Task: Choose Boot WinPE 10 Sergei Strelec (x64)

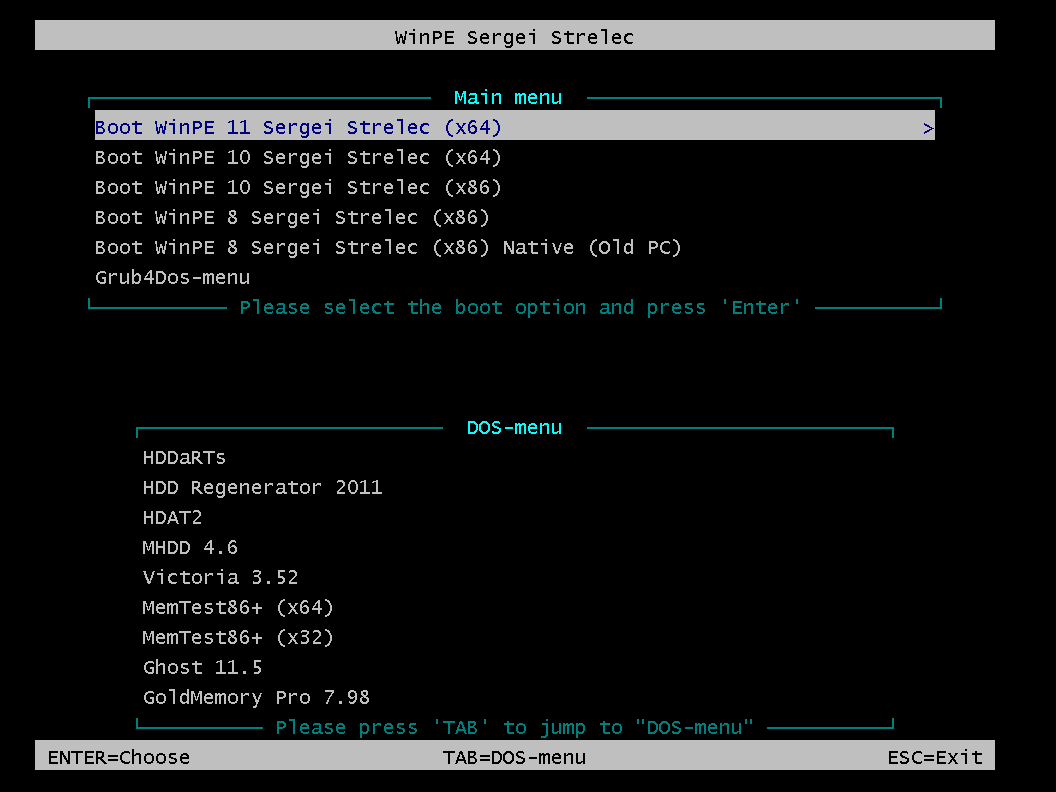Action: click(297, 157)
